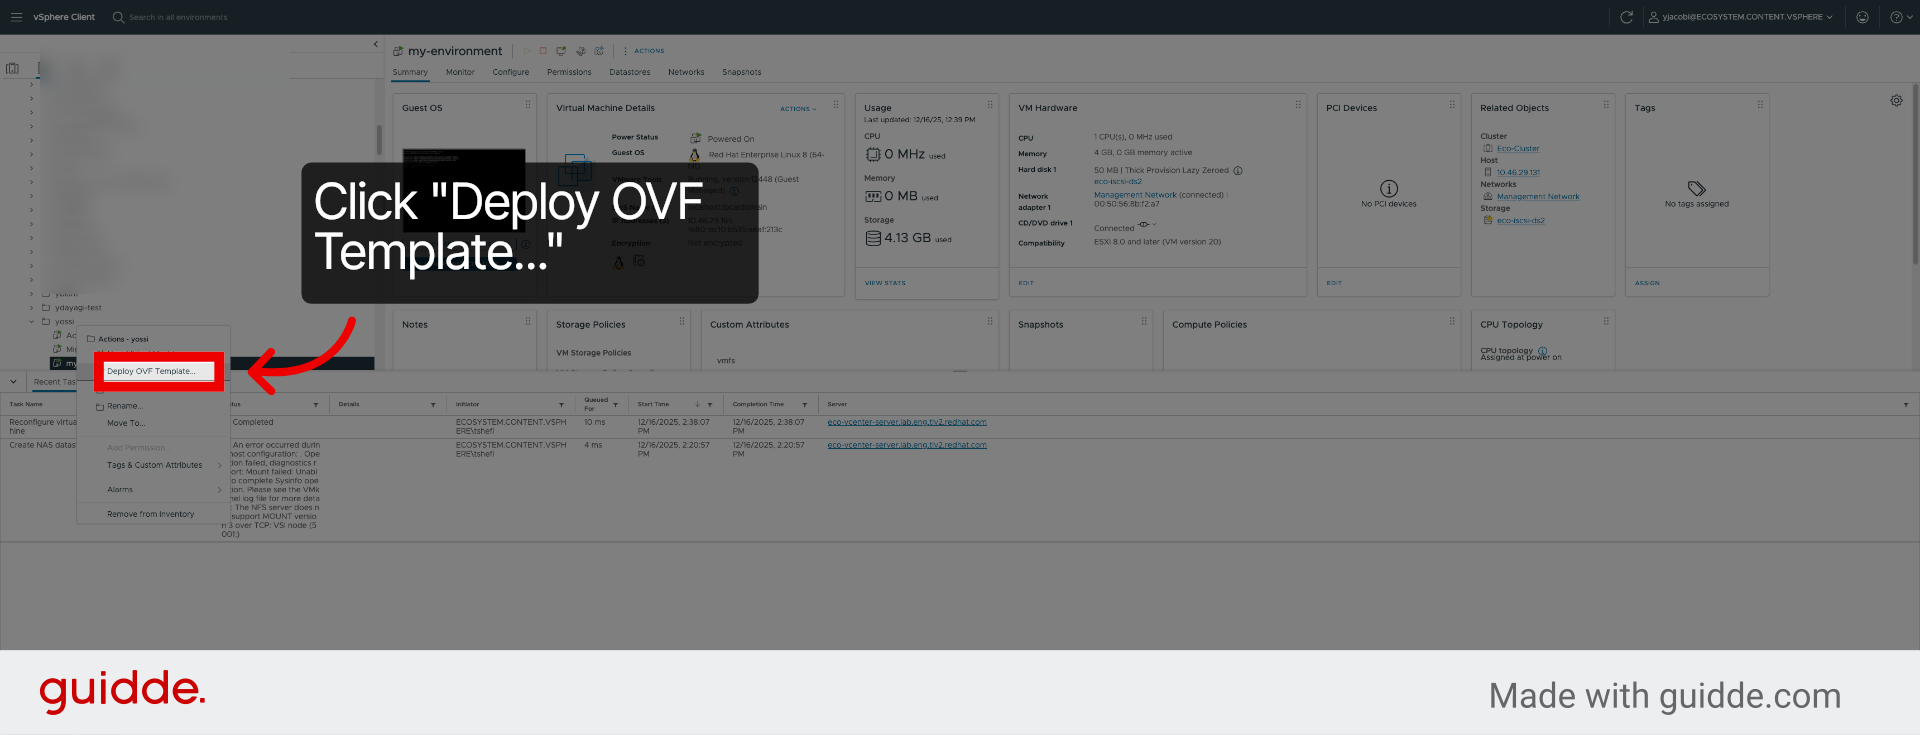This screenshot has width=1920, height=735.
Task: Click the Power On play icon
Action: pos(527,51)
